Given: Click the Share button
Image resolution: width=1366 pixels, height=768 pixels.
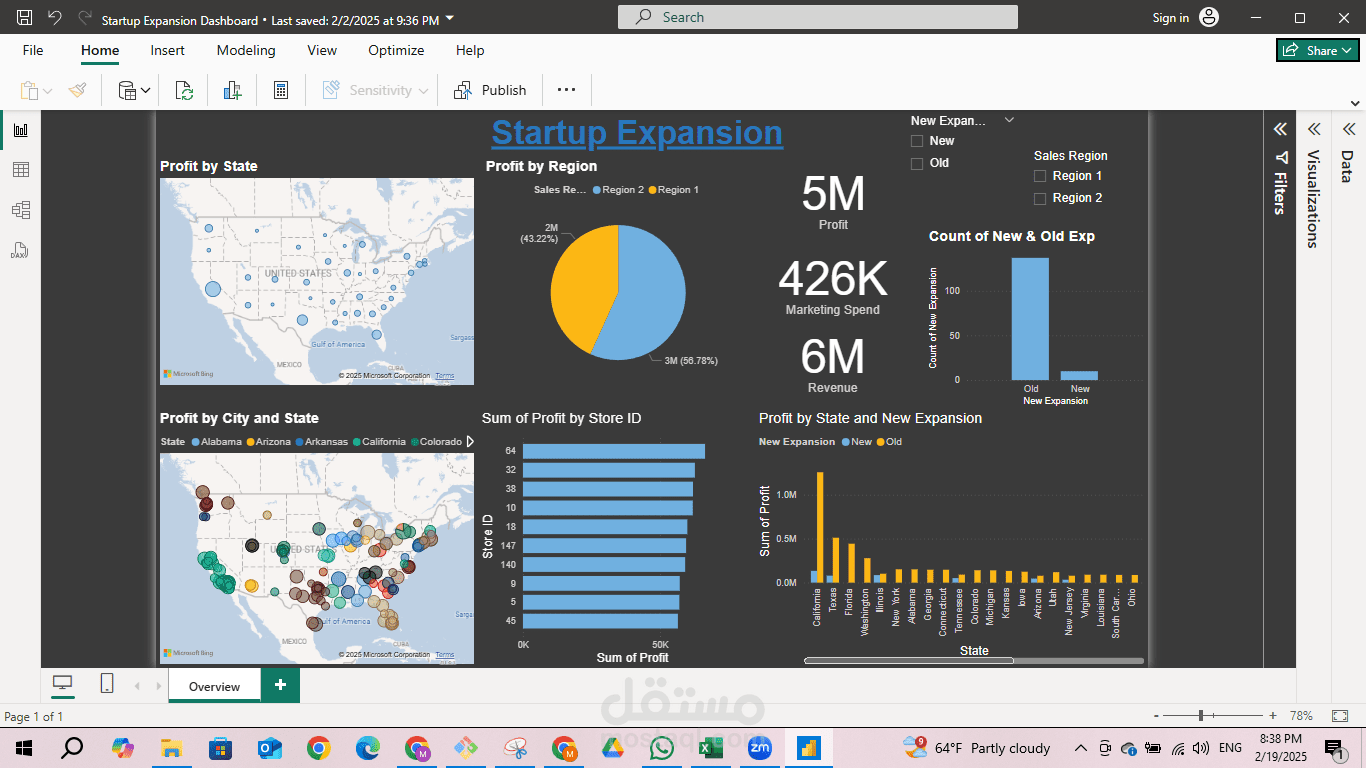Looking at the screenshot, I should [1317, 50].
